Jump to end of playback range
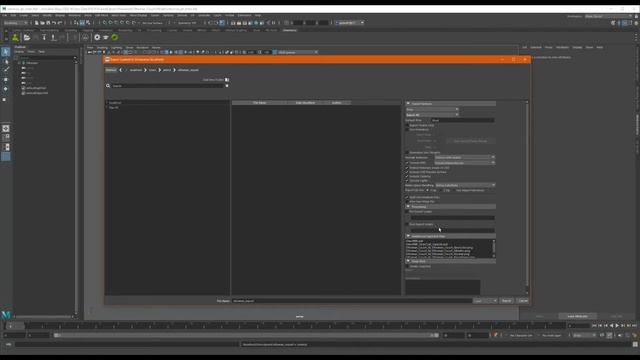The image size is (640, 360). click(x=634, y=326)
